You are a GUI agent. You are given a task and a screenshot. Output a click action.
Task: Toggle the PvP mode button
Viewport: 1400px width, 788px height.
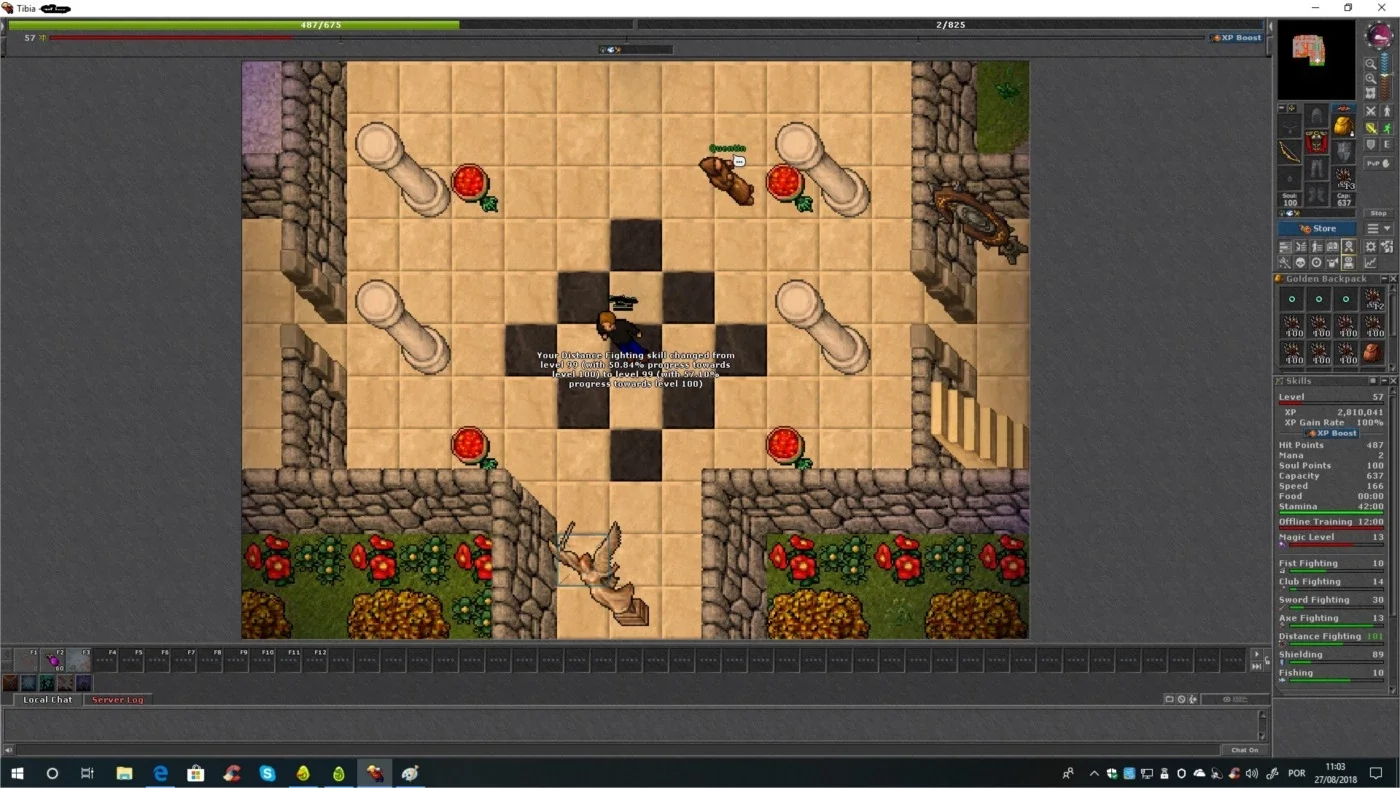1379,163
